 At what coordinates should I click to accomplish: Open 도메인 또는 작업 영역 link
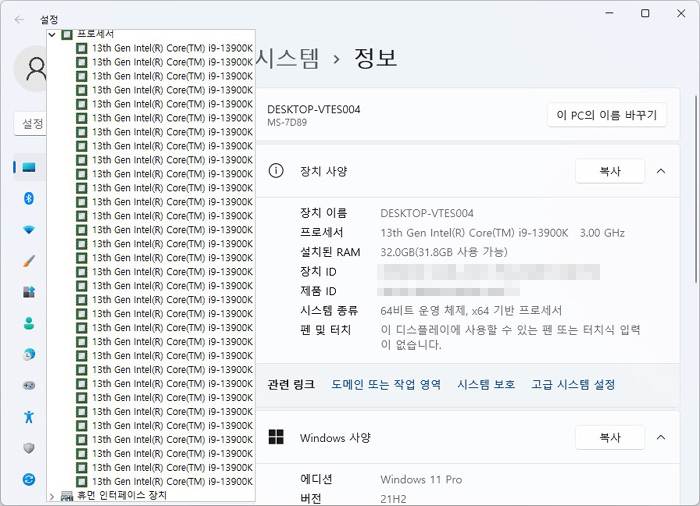pyautogui.click(x=386, y=385)
